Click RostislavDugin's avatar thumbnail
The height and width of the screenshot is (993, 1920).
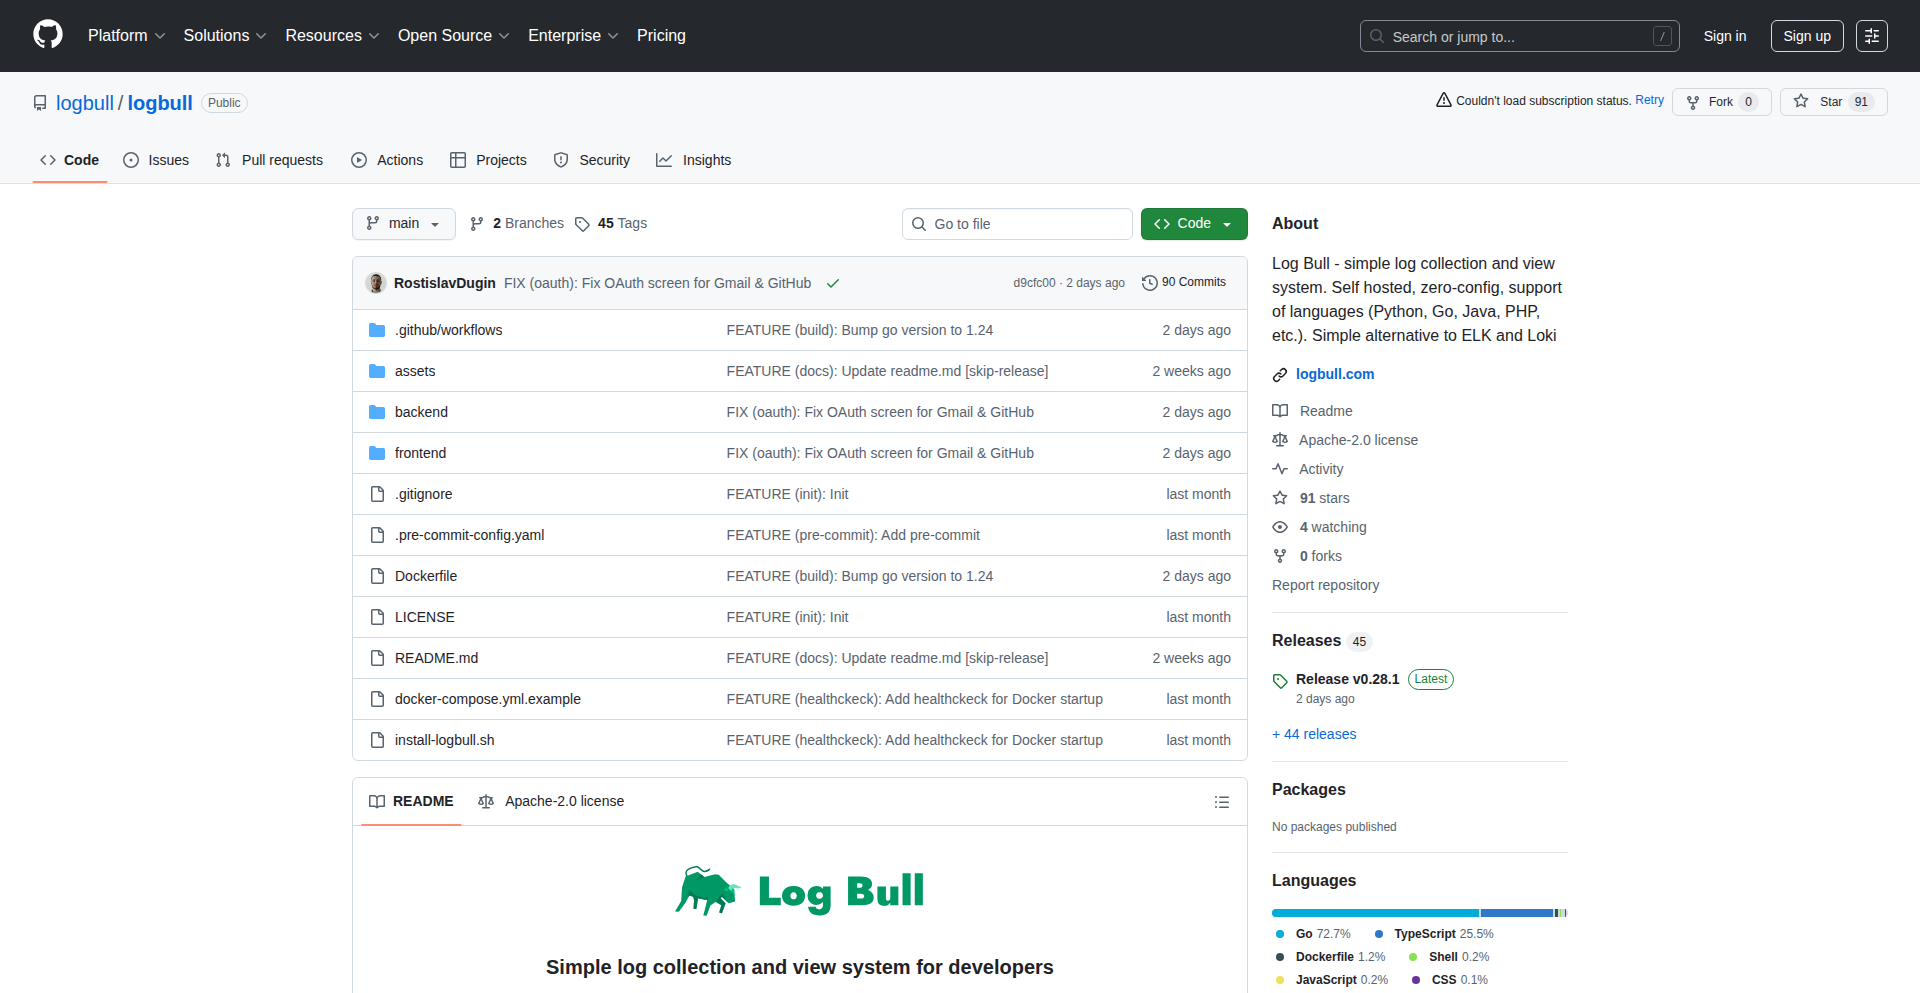point(375,283)
